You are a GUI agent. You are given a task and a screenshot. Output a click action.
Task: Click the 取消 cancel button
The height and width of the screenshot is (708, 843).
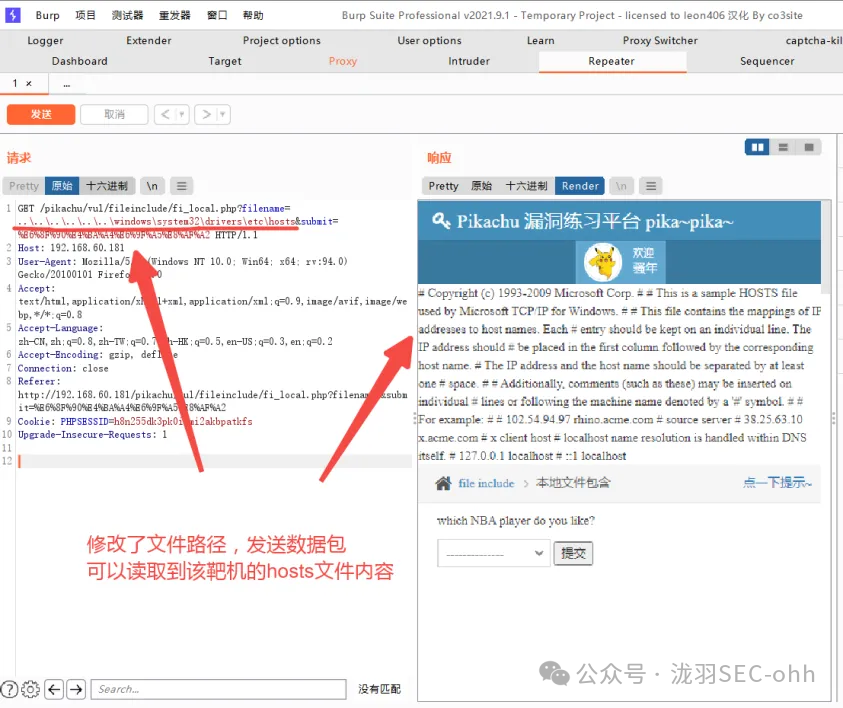114,115
